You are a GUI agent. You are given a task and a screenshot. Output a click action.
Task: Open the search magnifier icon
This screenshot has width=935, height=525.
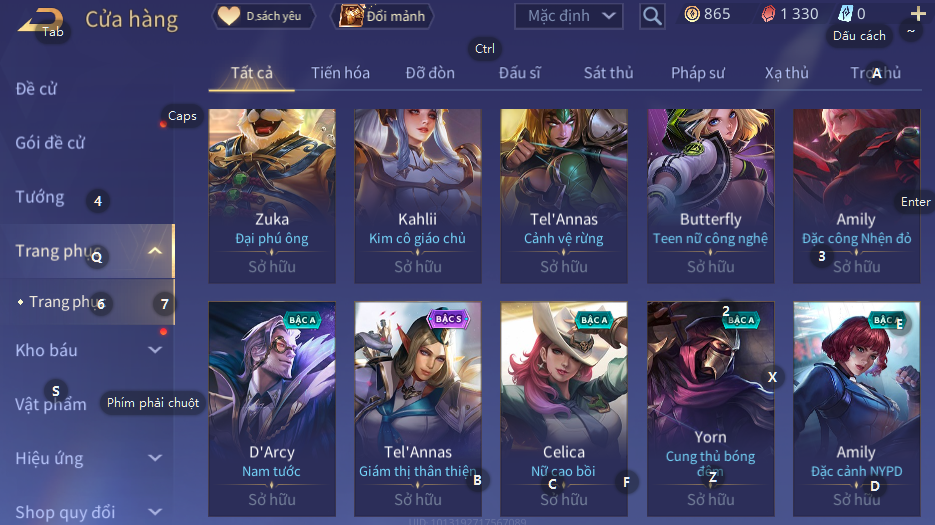(x=652, y=16)
